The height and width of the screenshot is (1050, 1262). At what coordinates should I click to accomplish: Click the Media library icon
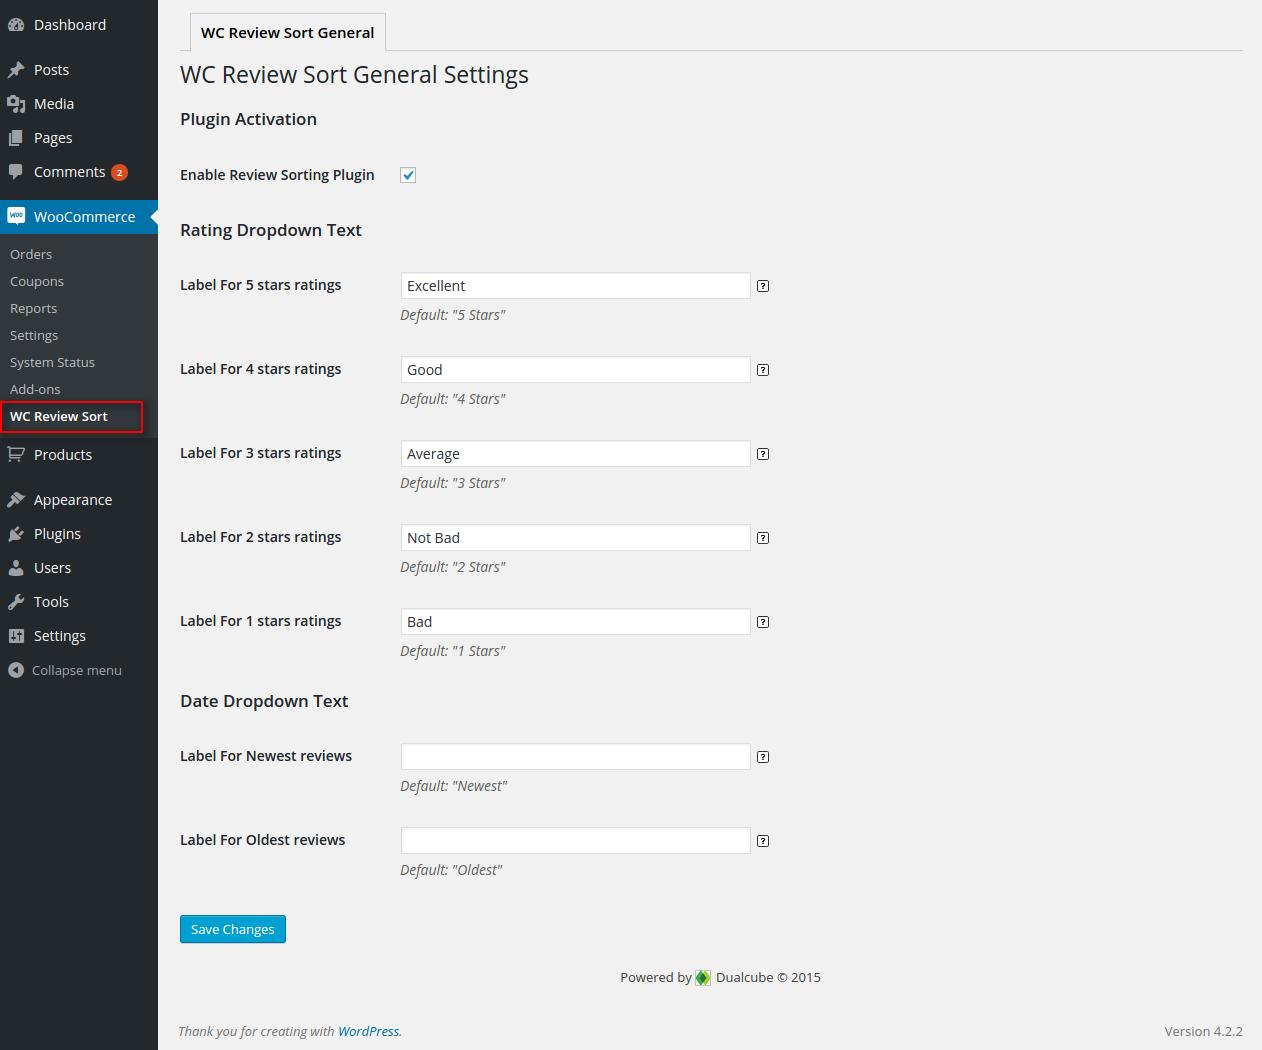pos(16,104)
